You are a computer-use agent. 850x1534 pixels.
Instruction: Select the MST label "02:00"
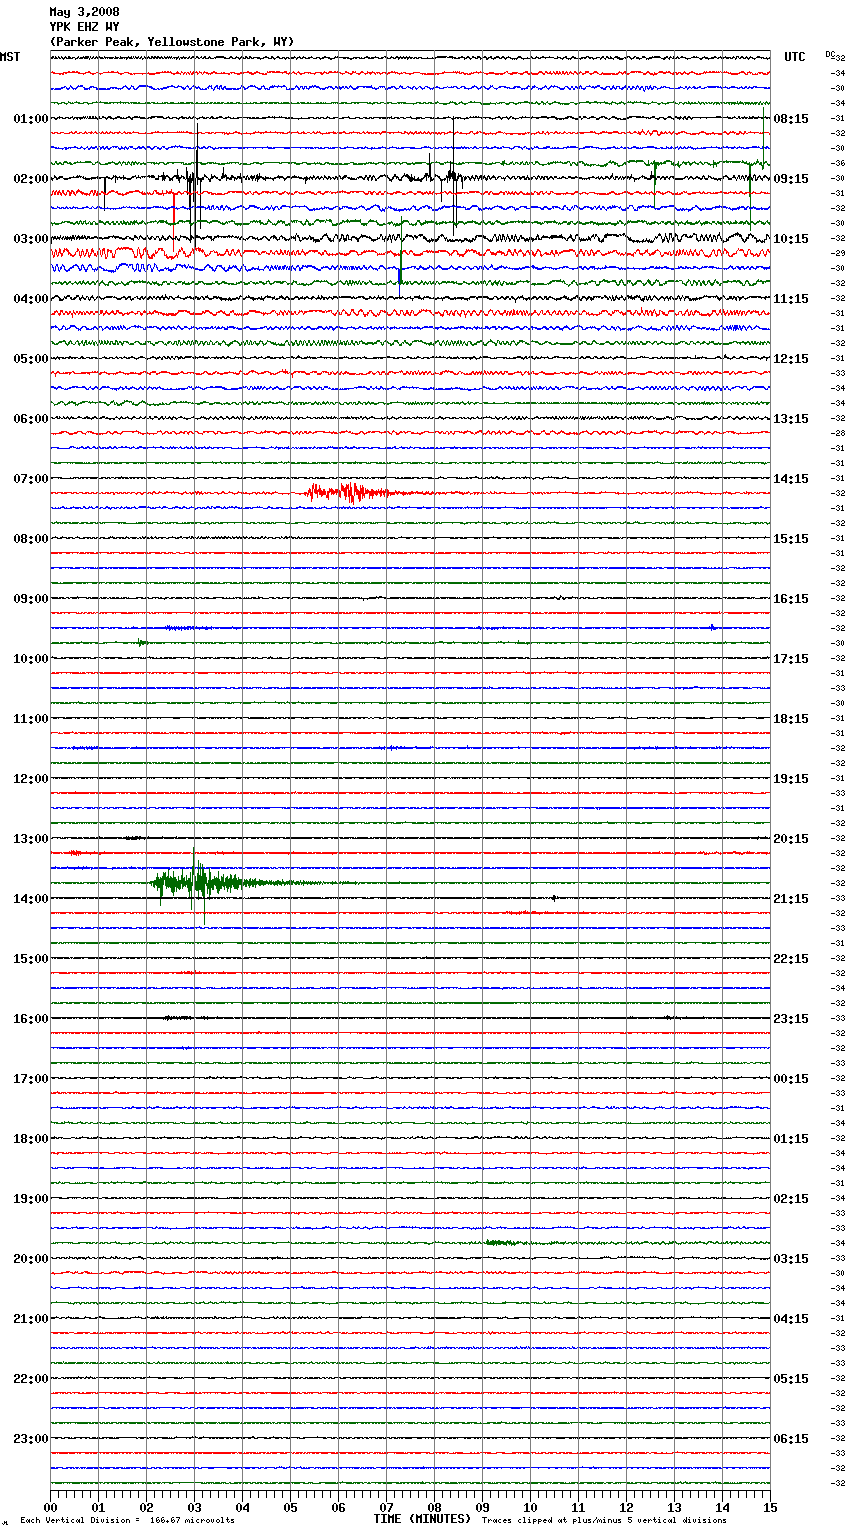(x=31, y=179)
